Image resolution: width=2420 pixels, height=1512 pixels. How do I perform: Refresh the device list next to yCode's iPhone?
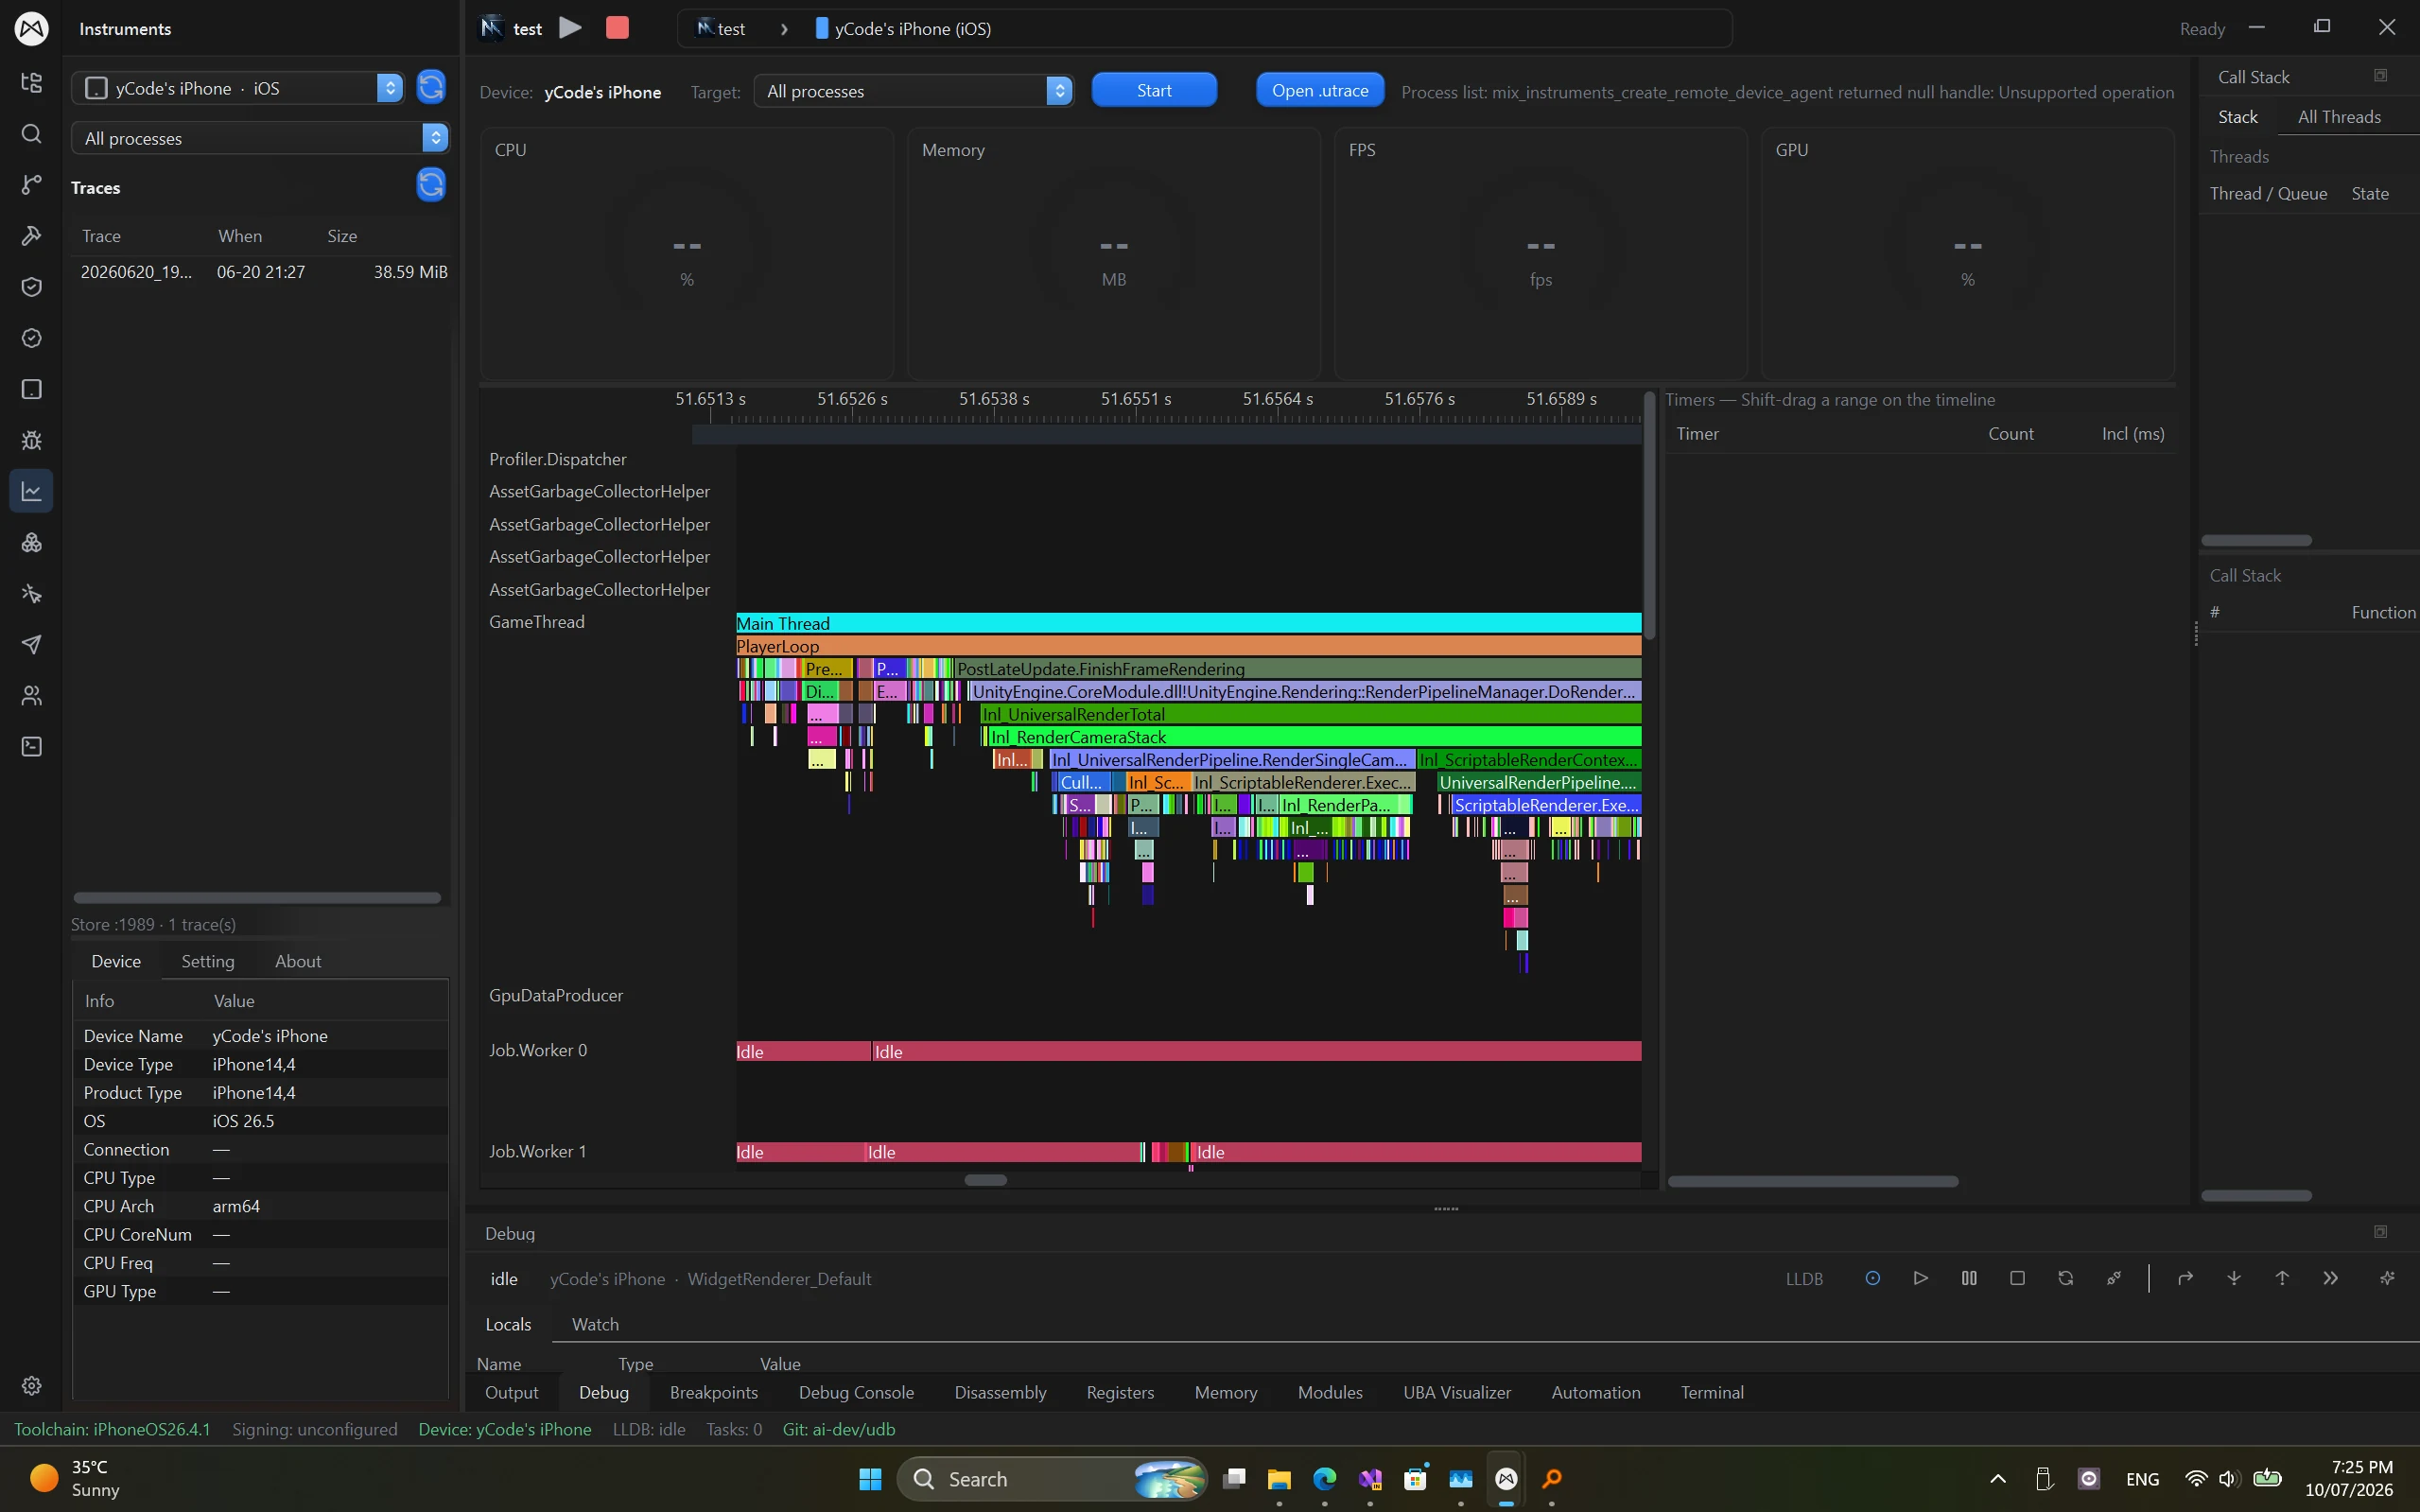tap(431, 87)
